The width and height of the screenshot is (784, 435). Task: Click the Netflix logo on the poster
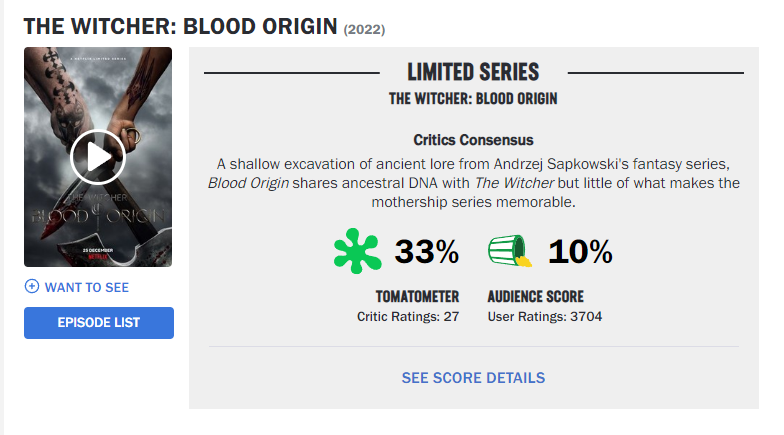click(x=98, y=256)
